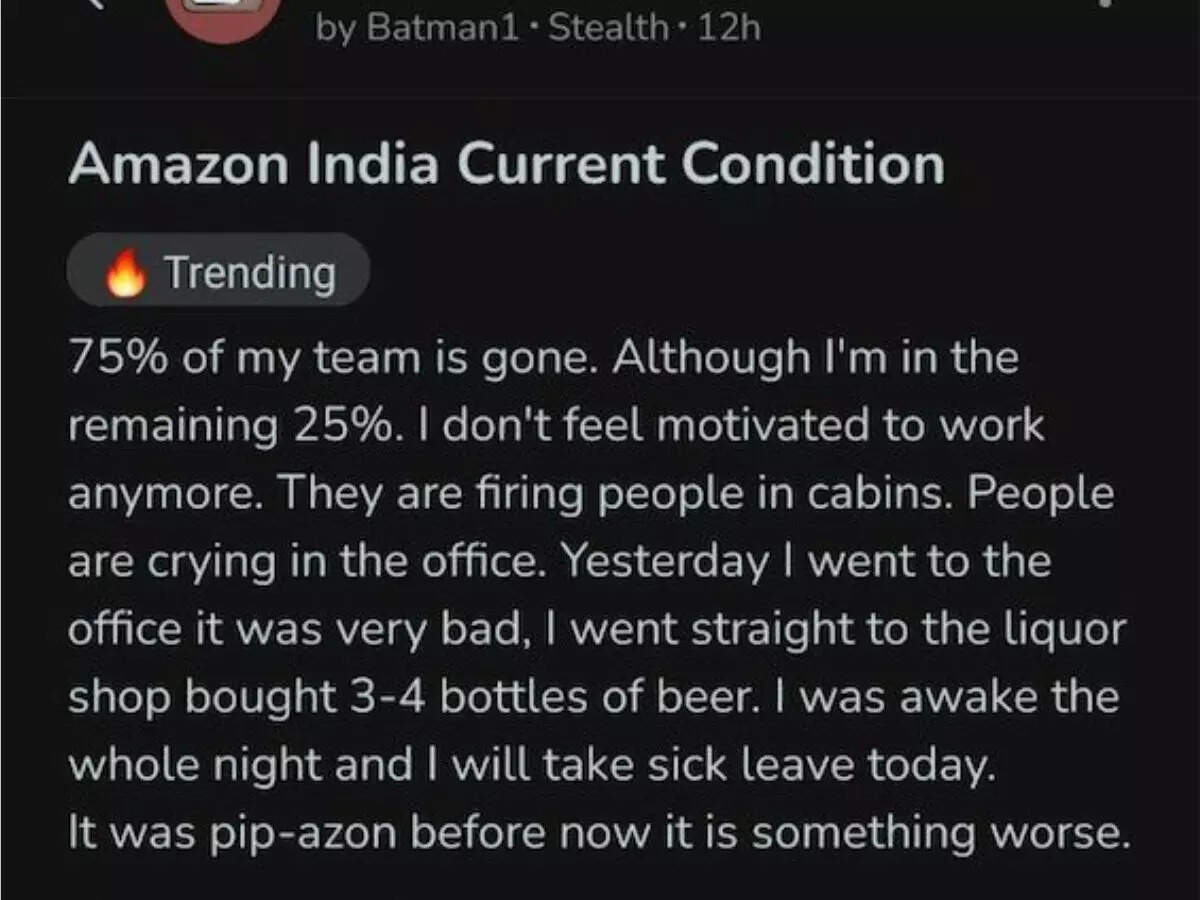This screenshot has width=1200, height=900.
Task: Open Batman1's author profile
Action: point(442,27)
